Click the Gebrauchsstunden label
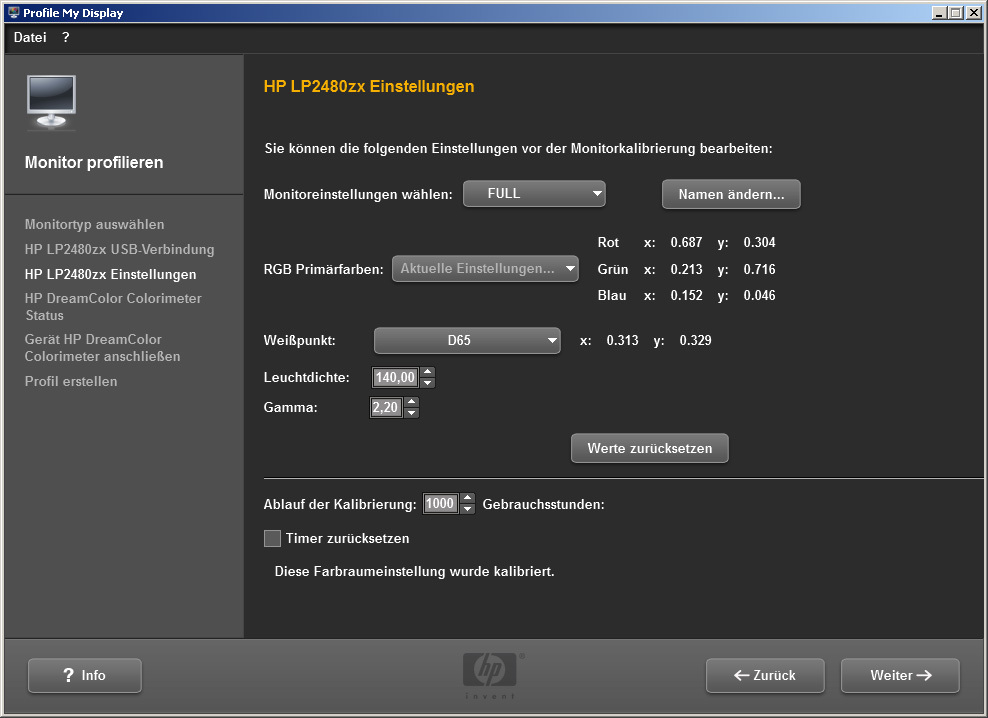This screenshot has width=988, height=718. pyautogui.click(x=543, y=504)
